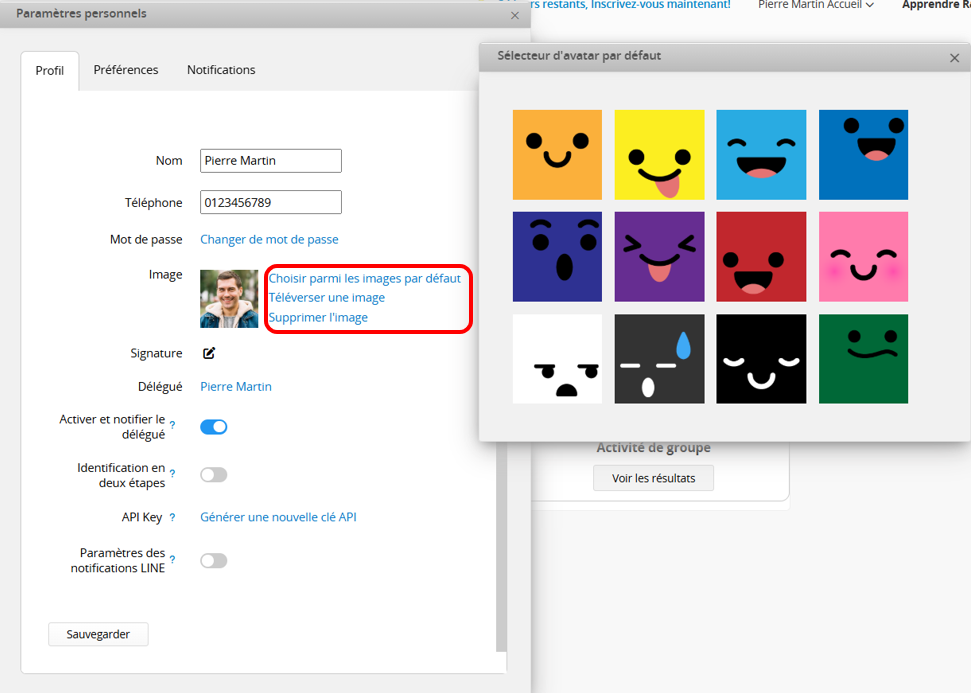Click Générer une nouvelle clé API
971x693 pixels.
coord(278,517)
